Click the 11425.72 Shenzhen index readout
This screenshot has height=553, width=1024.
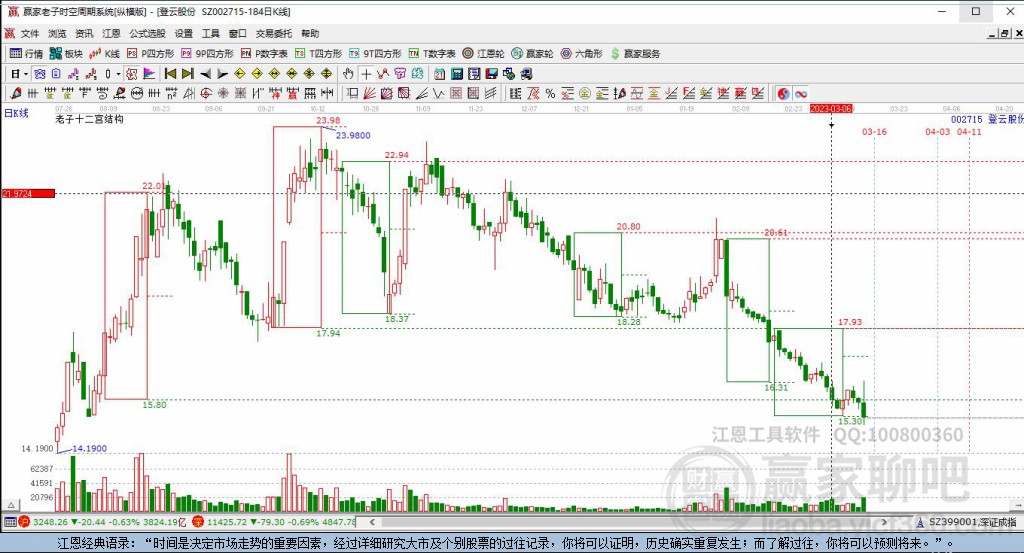coord(228,522)
